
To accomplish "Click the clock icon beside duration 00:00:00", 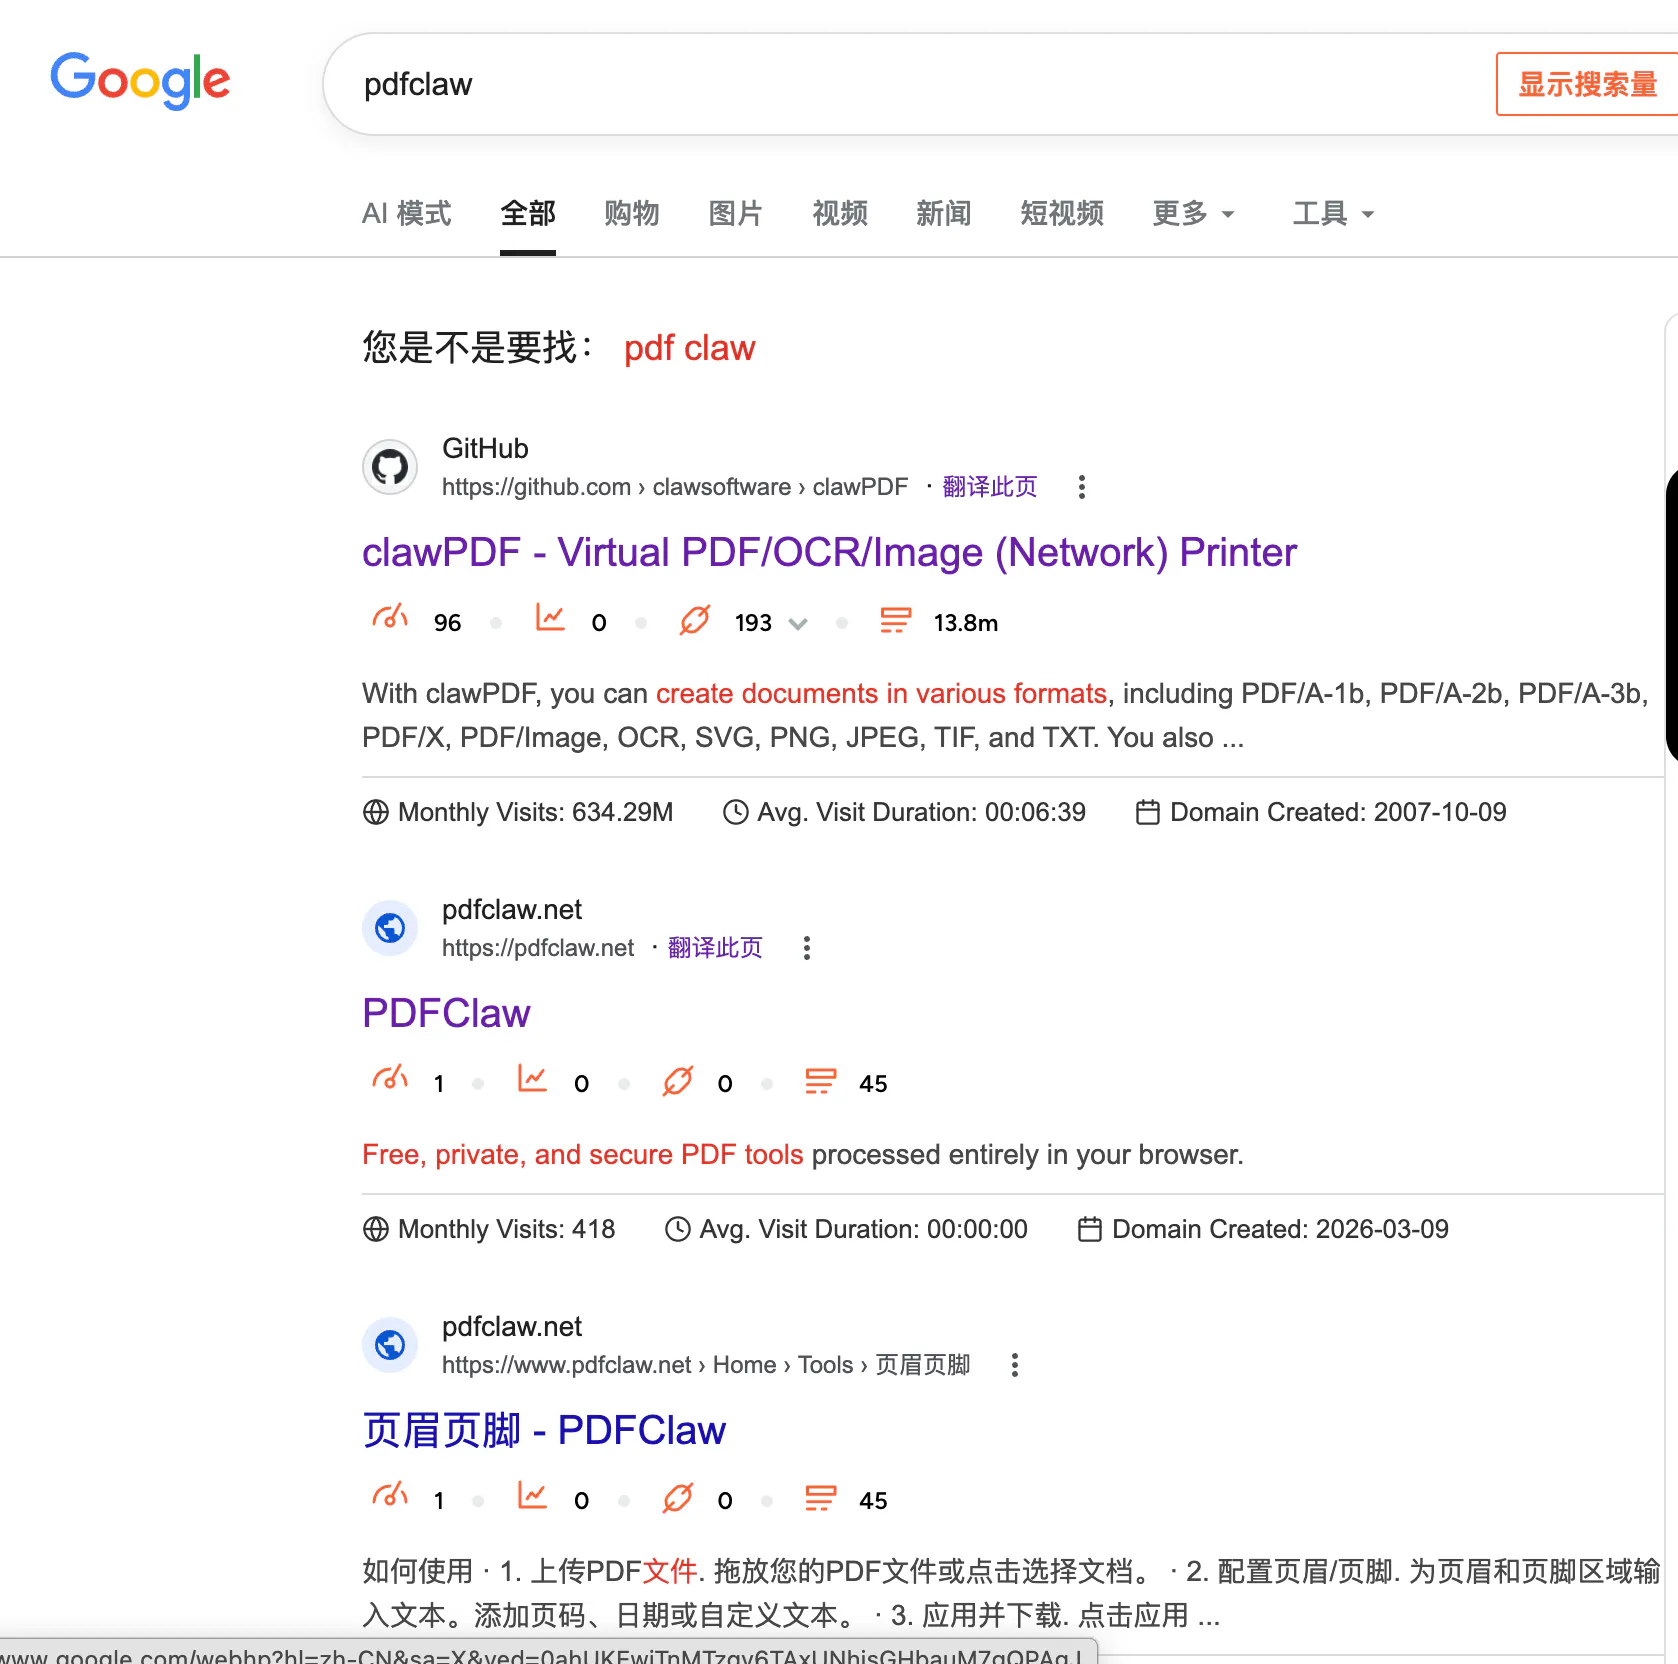I will pyautogui.click(x=678, y=1229).
